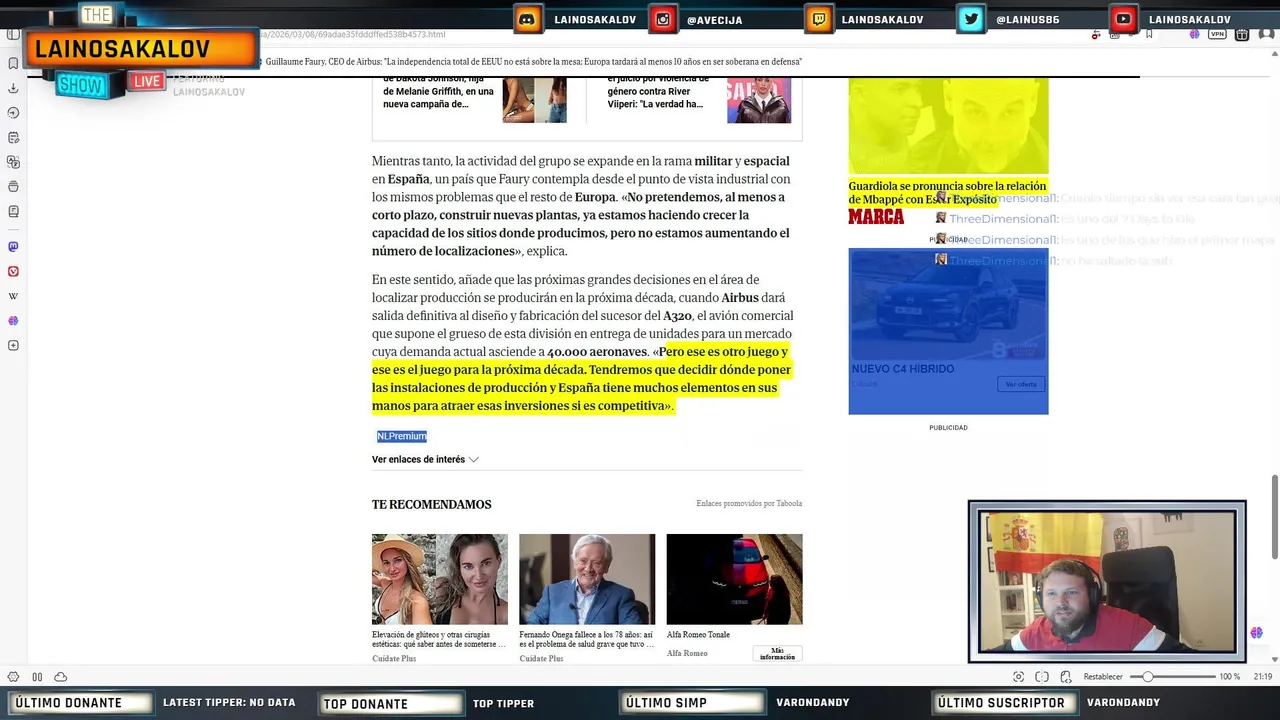This screenshot has width=1280, height=720.
Task: Open the purple brain web panel
Action: pyautogui.click(x=13, y=321)
